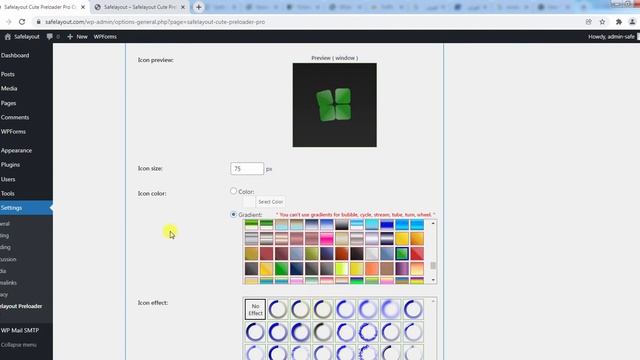640x360 pixels.
Task: Pick the red gradient swatch beside the selected green
Action: tap(417, 253)
